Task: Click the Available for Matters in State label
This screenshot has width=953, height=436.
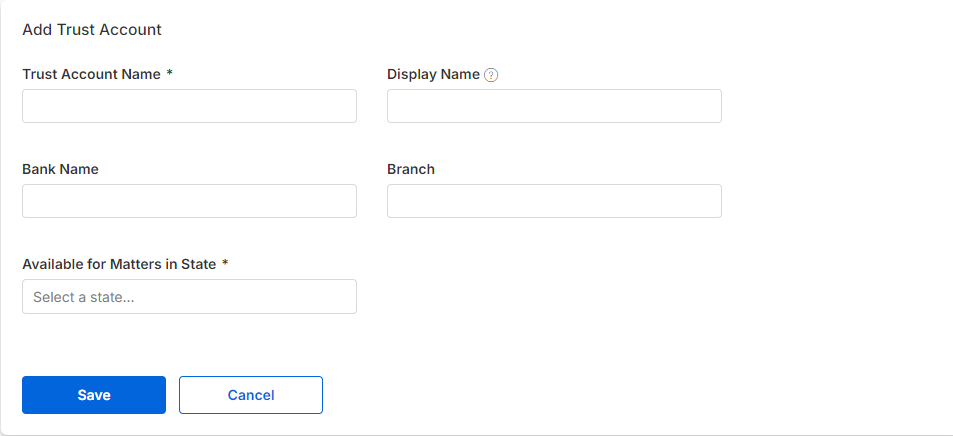Action: coord(119,264)
